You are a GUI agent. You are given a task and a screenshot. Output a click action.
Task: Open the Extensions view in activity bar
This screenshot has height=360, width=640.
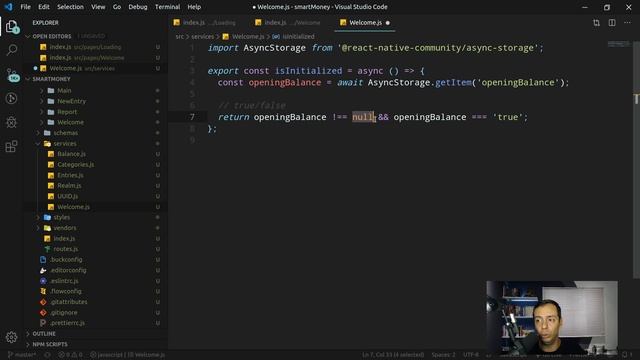click(11, 146)
